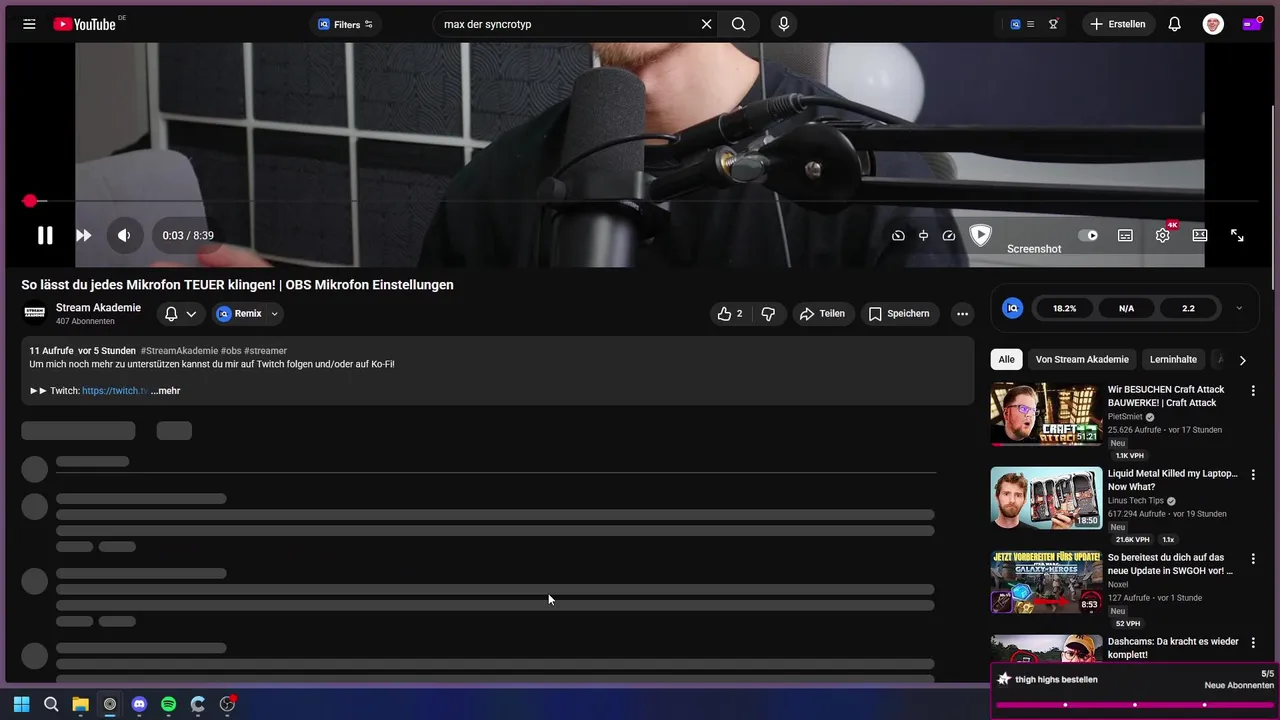Click the Erstellen create button
The image size is (1280, 720).
tap(1118, 24)
